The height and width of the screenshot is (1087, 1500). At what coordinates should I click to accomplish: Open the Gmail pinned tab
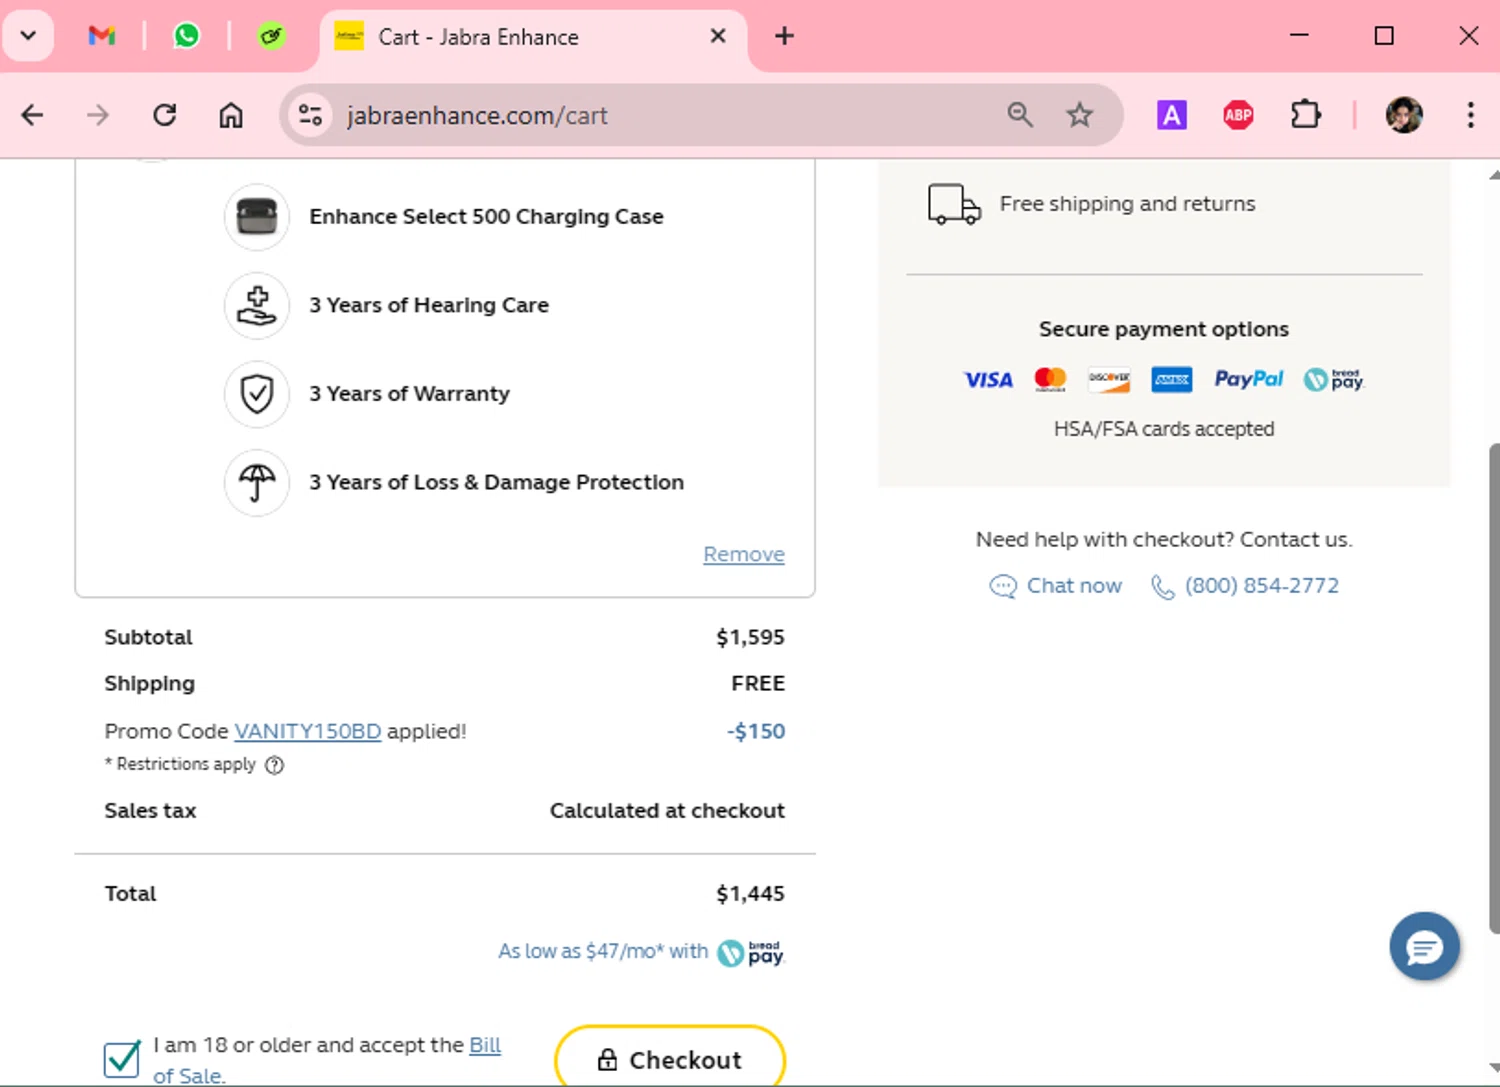pyautogui.click(x=102, y=37)
